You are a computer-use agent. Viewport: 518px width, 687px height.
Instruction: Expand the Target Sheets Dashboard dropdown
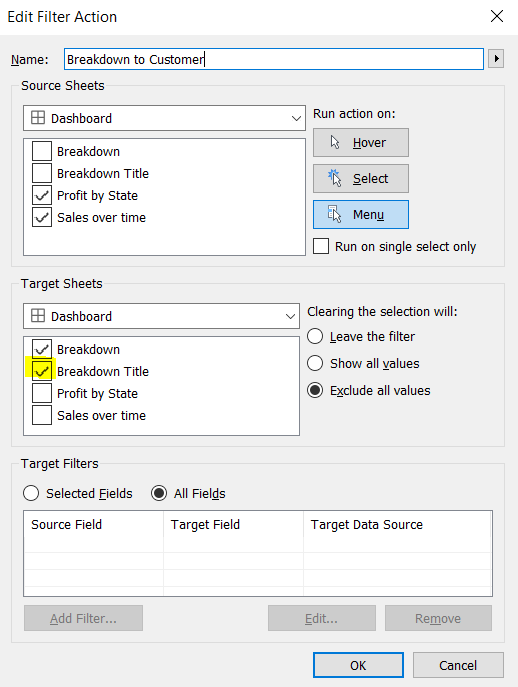[x=161, y=316]
